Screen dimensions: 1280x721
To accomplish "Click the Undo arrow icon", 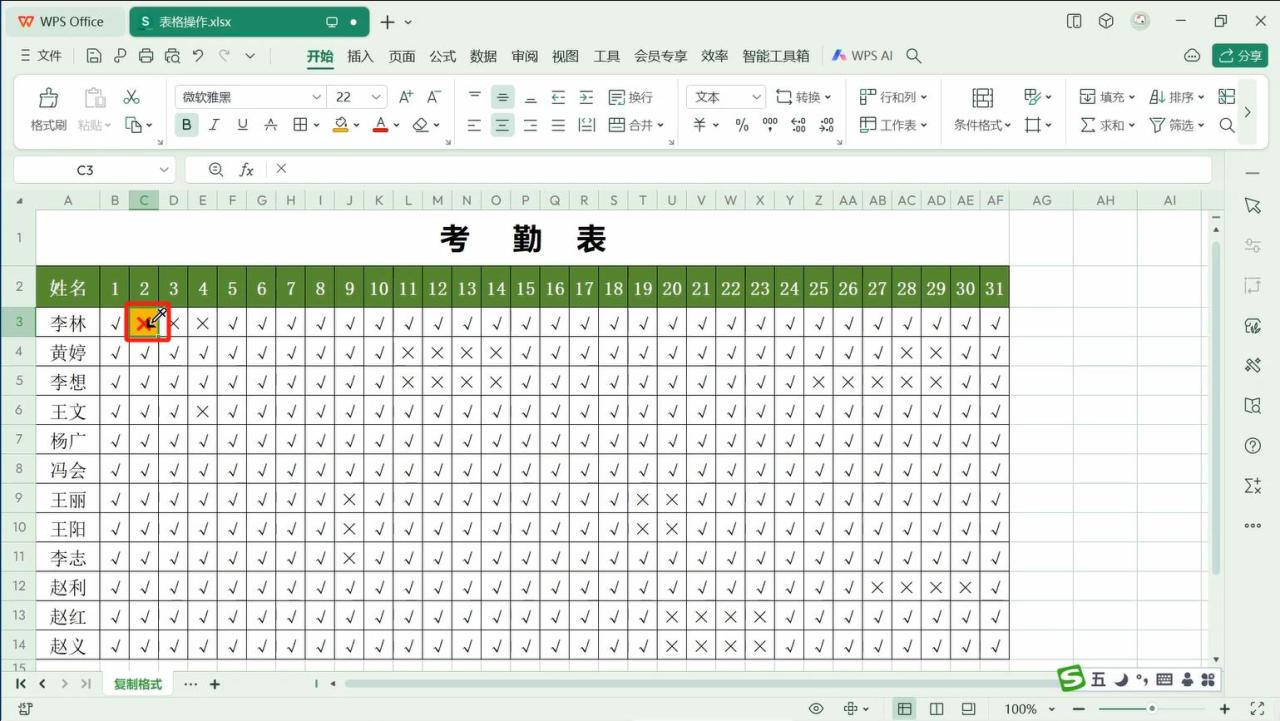I will (198, 56).
